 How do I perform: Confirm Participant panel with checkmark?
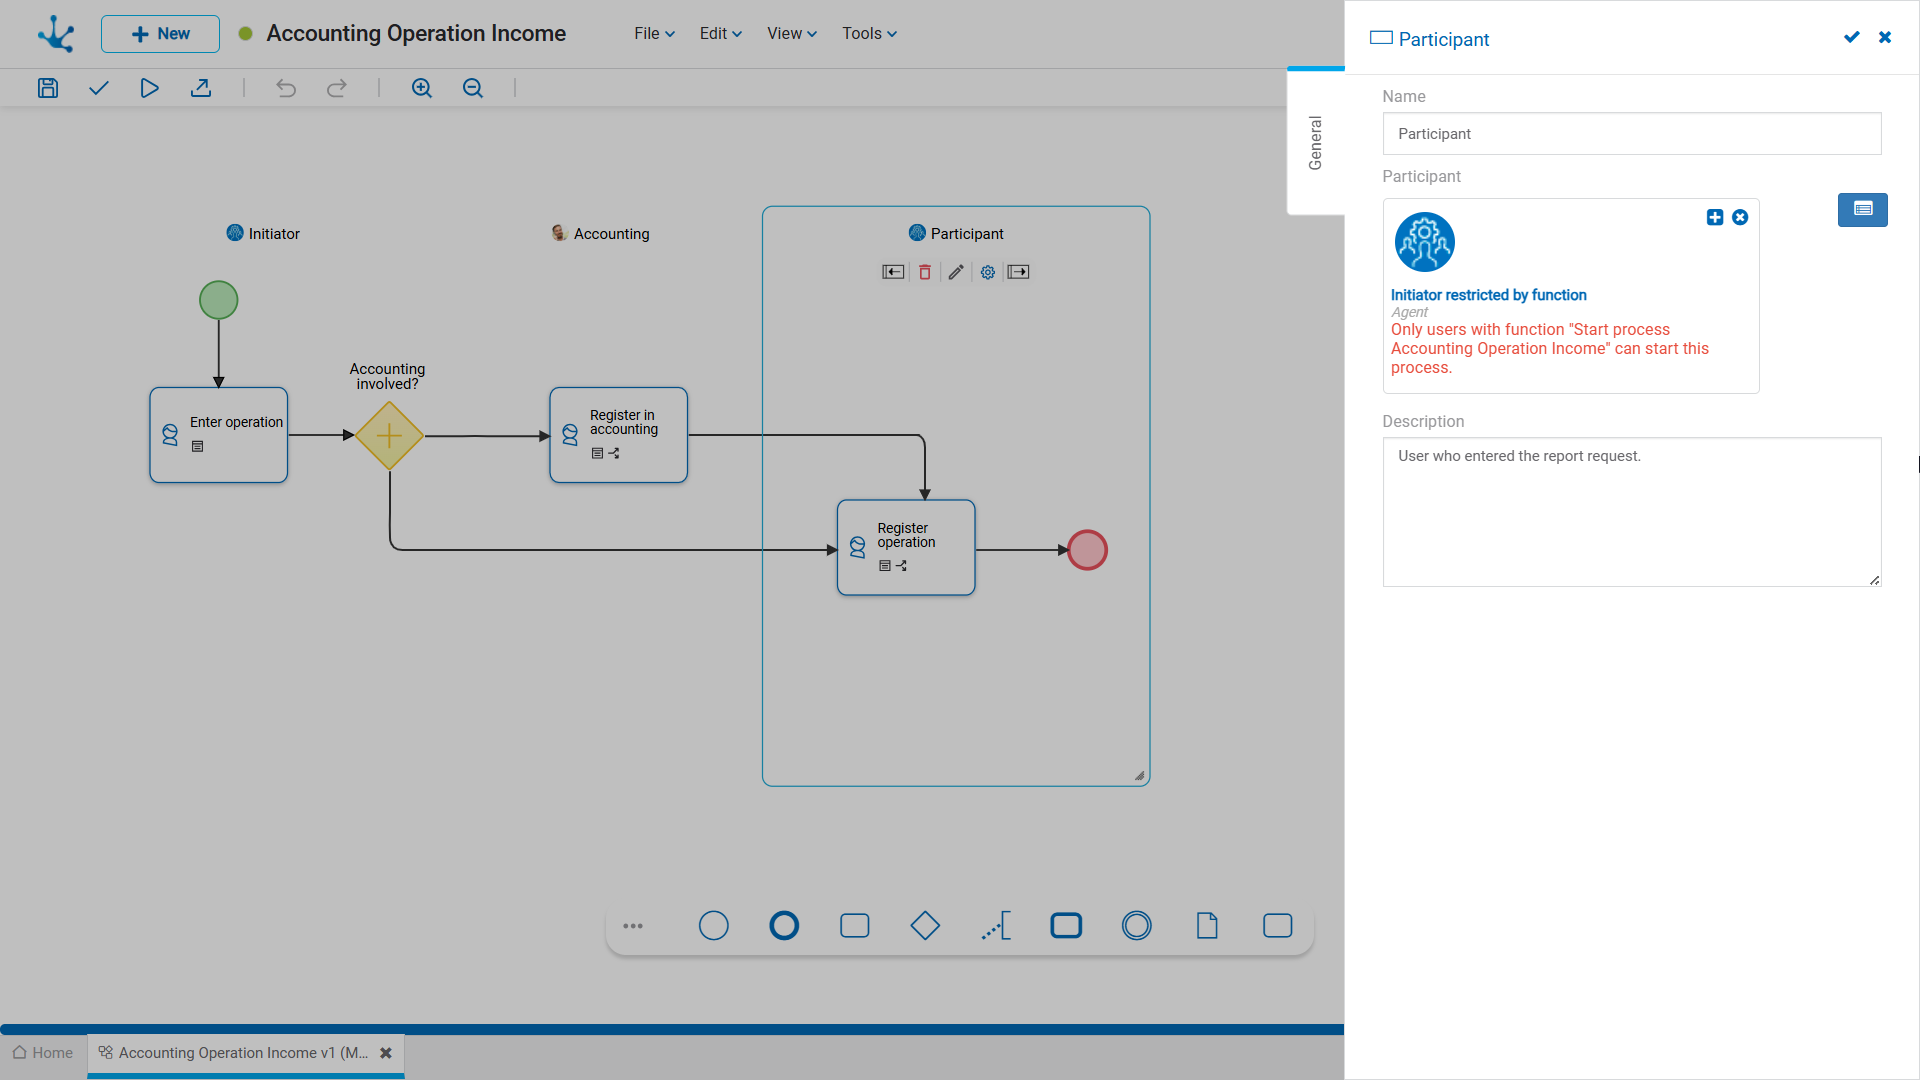click(x=1852, y=37)
